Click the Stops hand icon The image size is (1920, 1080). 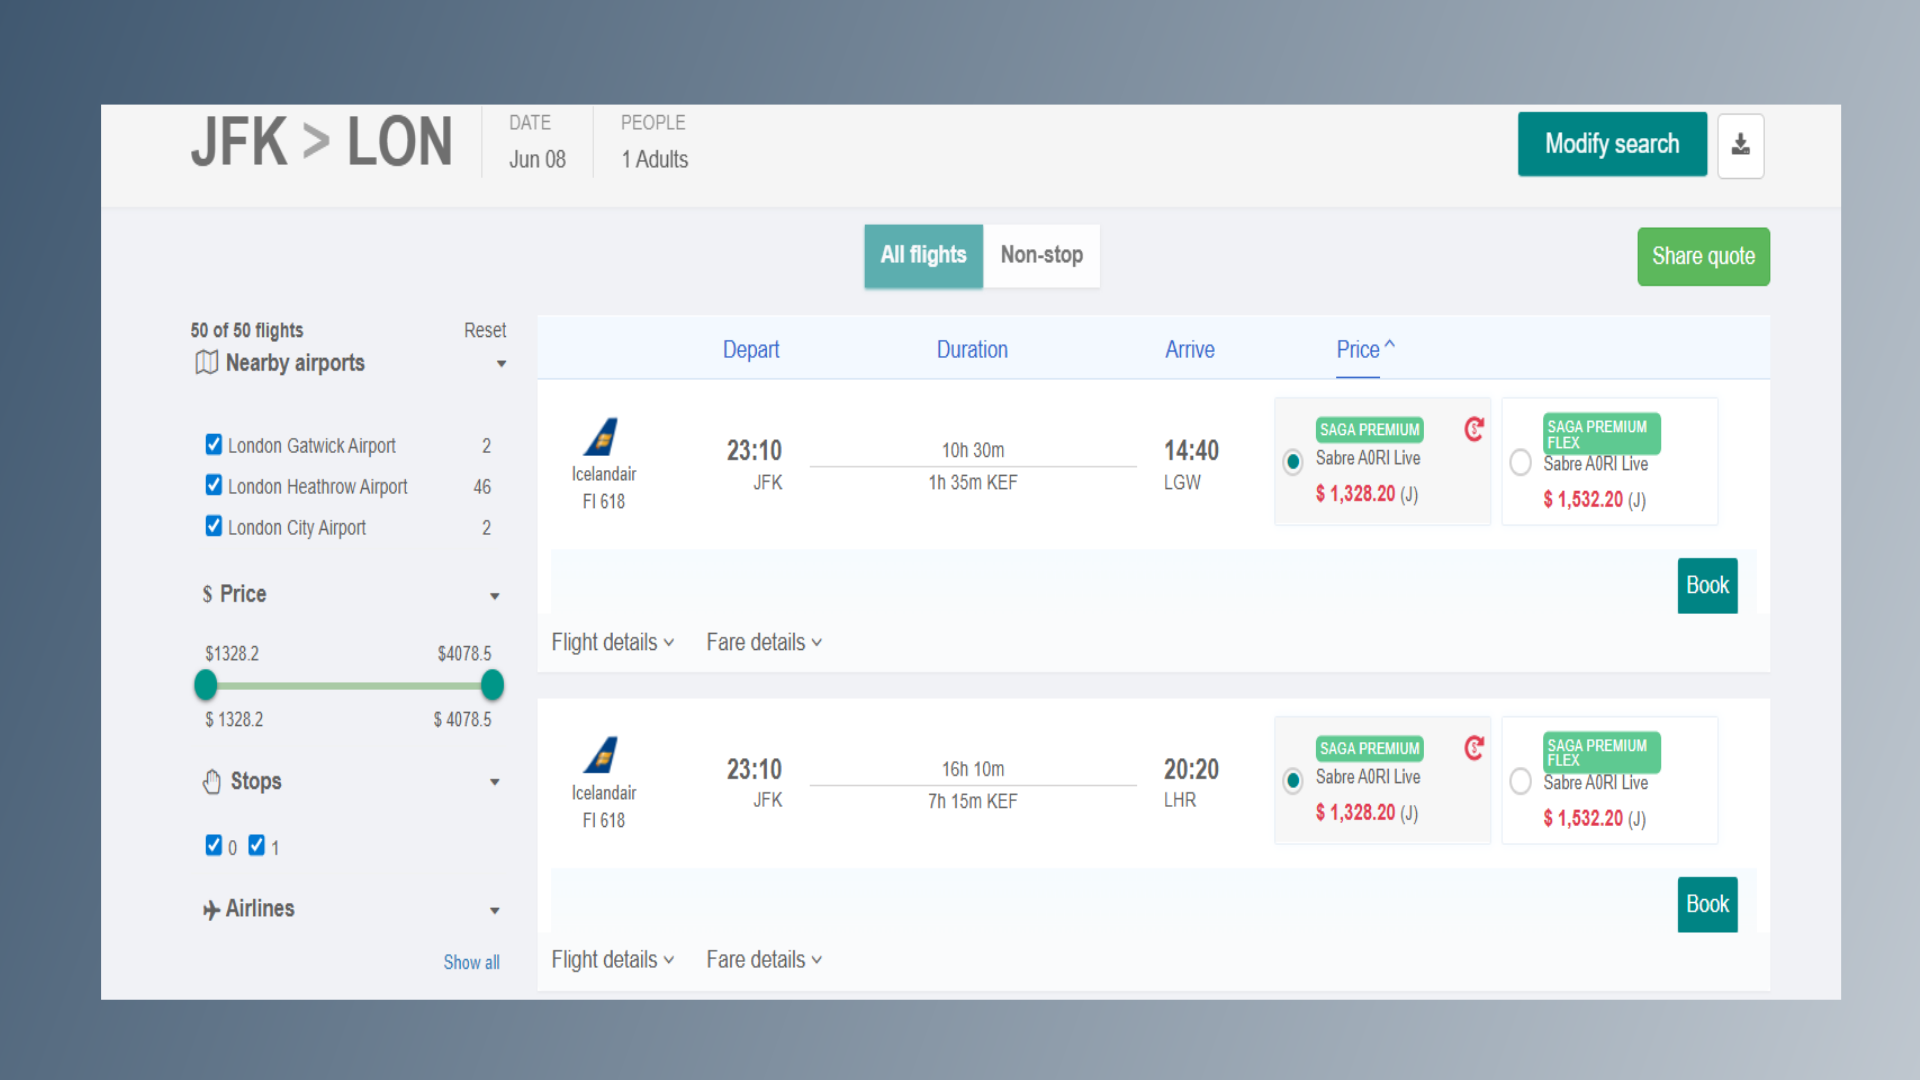(212, 781)
